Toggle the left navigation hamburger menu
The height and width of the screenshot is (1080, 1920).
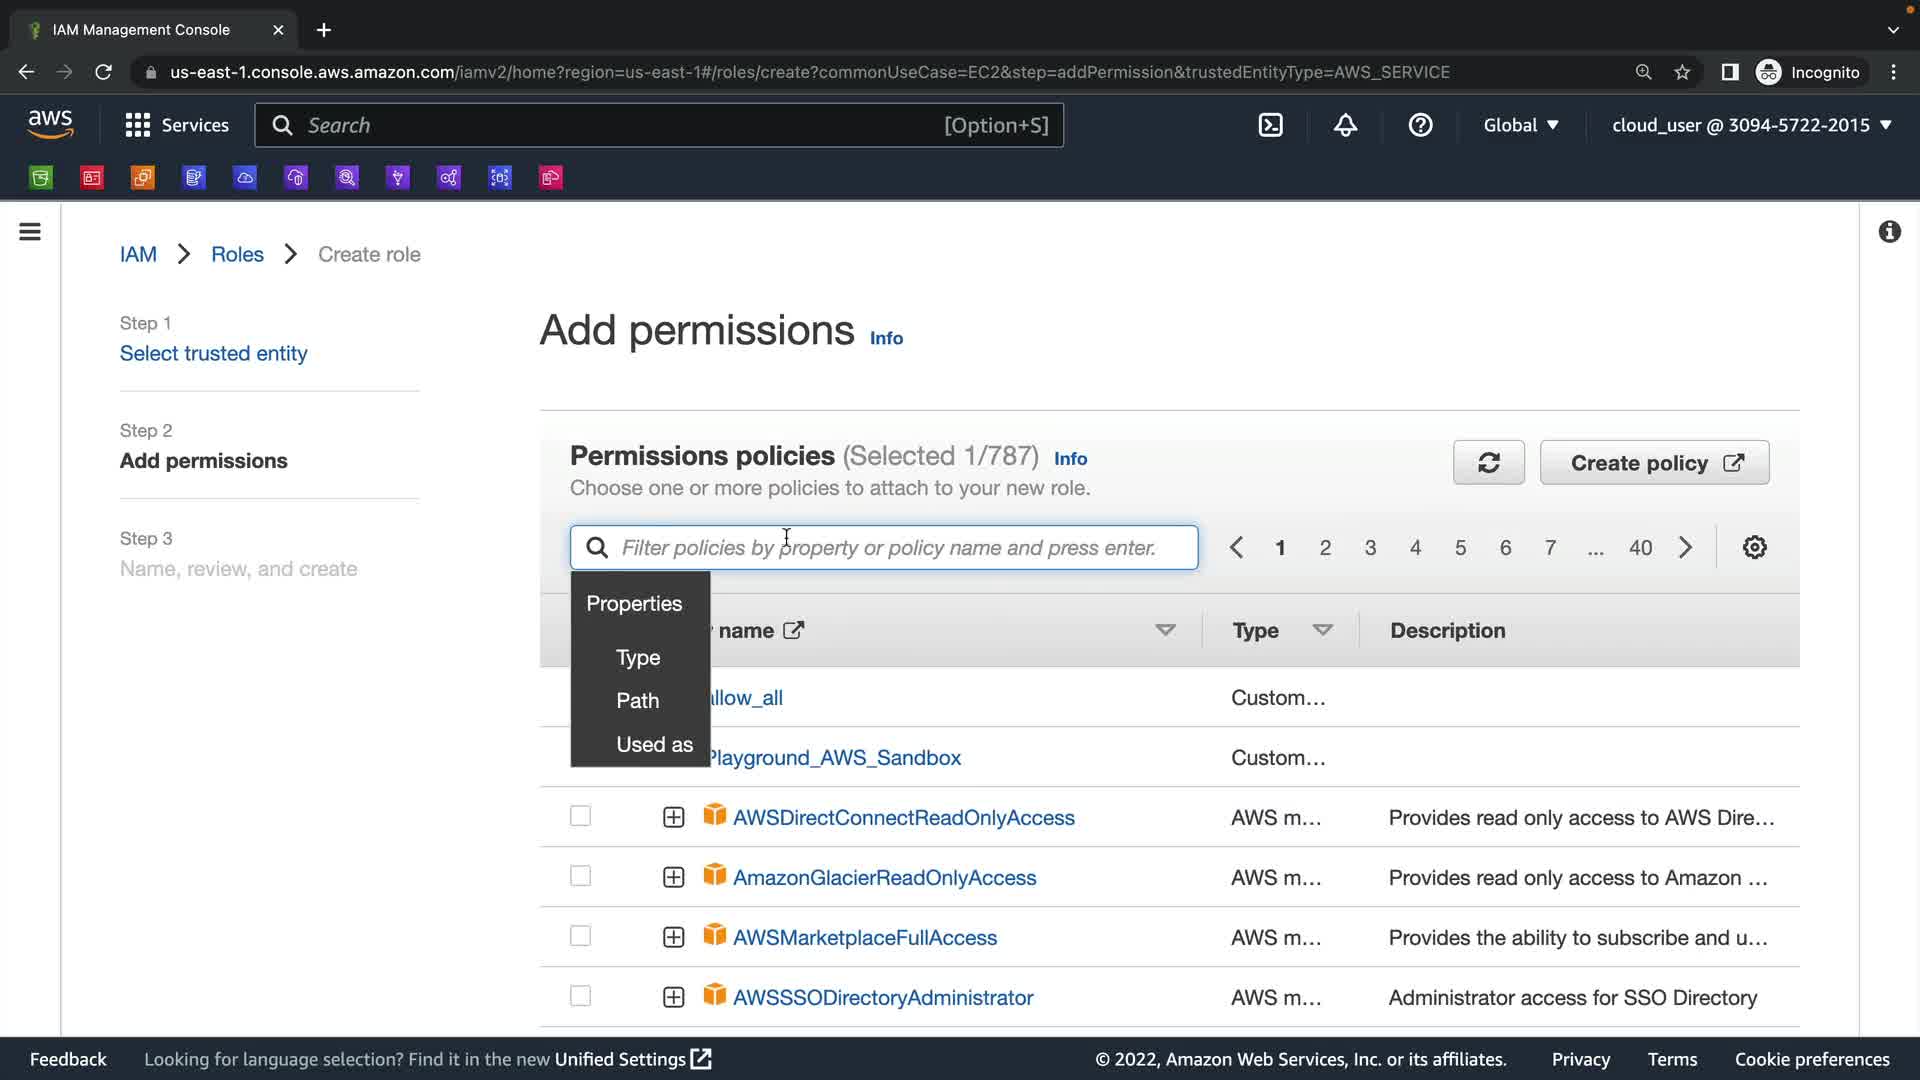point(30,232)
